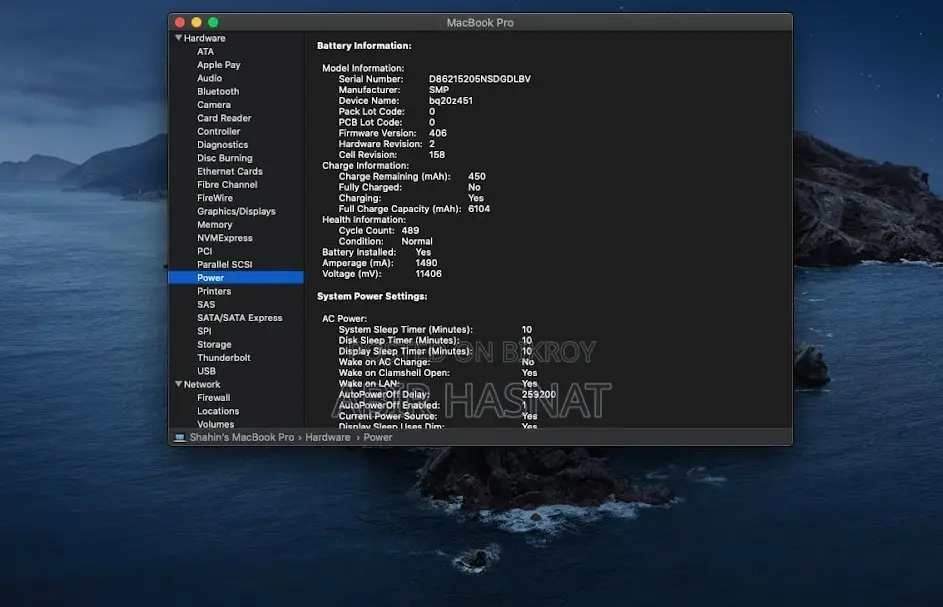This screenshot has width=943, height=607.
Task: Zoom window with green button
Action: pos(213,22)
